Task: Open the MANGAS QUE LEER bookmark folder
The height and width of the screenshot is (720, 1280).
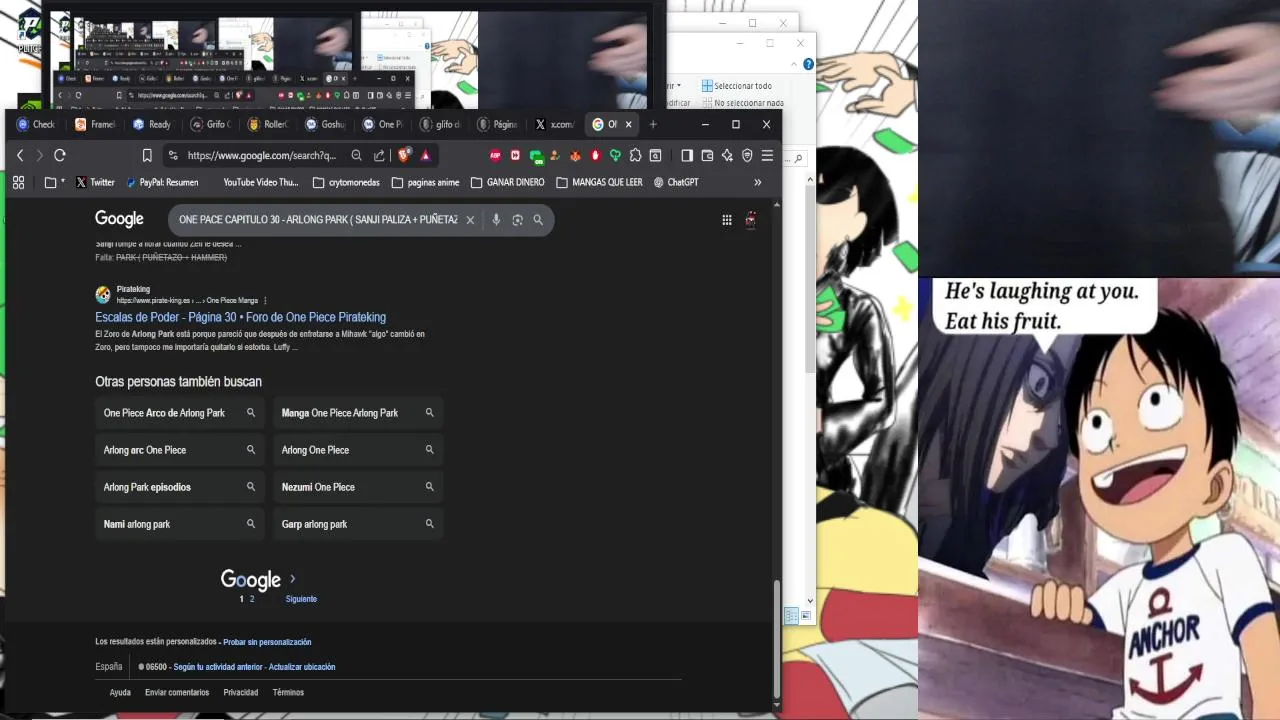Action: [x=600, y=182]
